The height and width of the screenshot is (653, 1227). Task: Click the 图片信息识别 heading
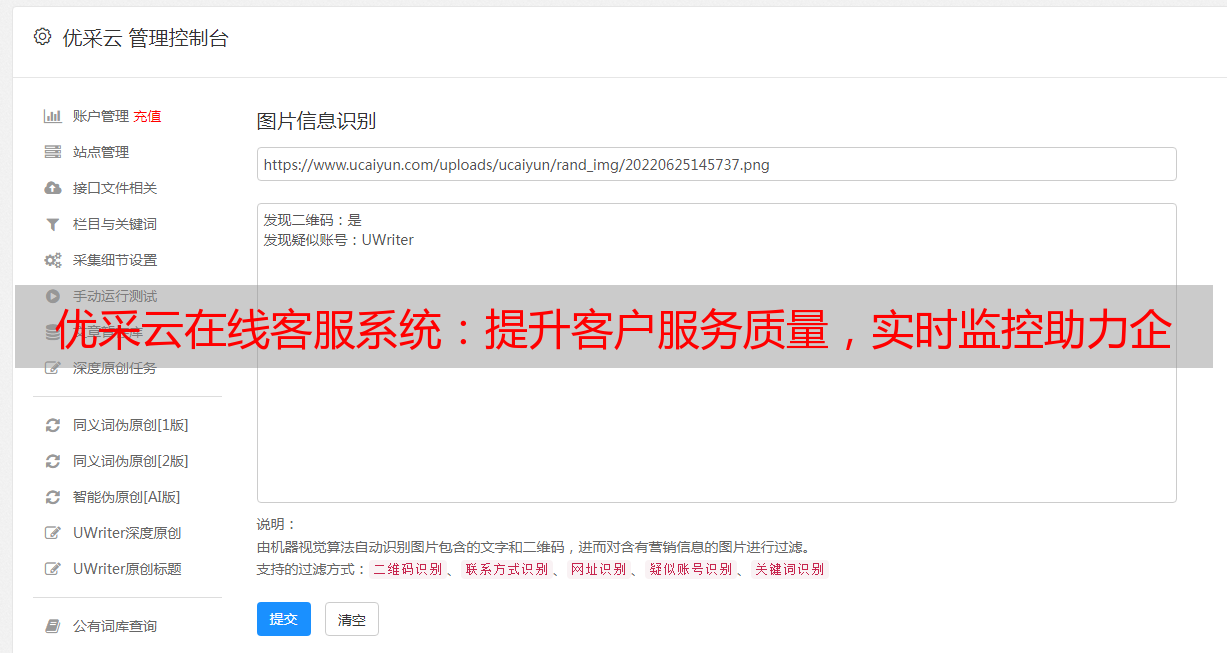coord(316,121)
